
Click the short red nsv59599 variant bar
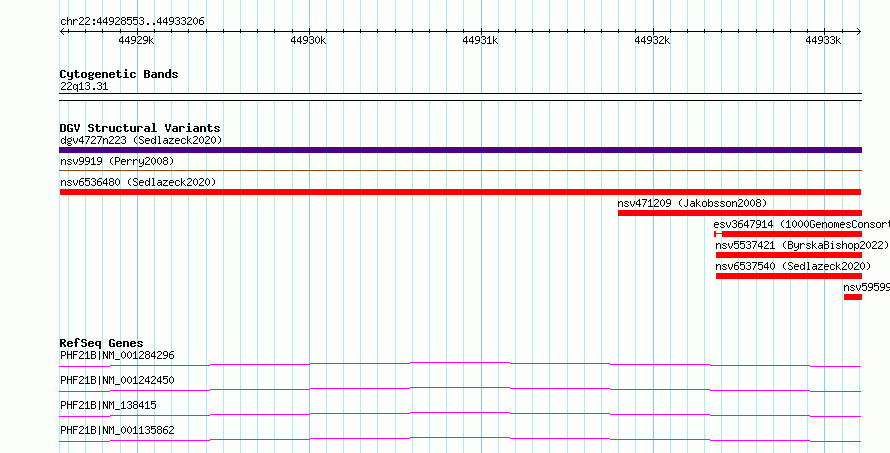853,297
